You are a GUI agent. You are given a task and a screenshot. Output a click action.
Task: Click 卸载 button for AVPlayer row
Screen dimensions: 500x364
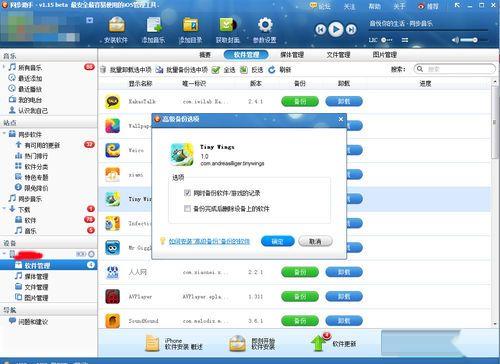[x=344, y=296]
